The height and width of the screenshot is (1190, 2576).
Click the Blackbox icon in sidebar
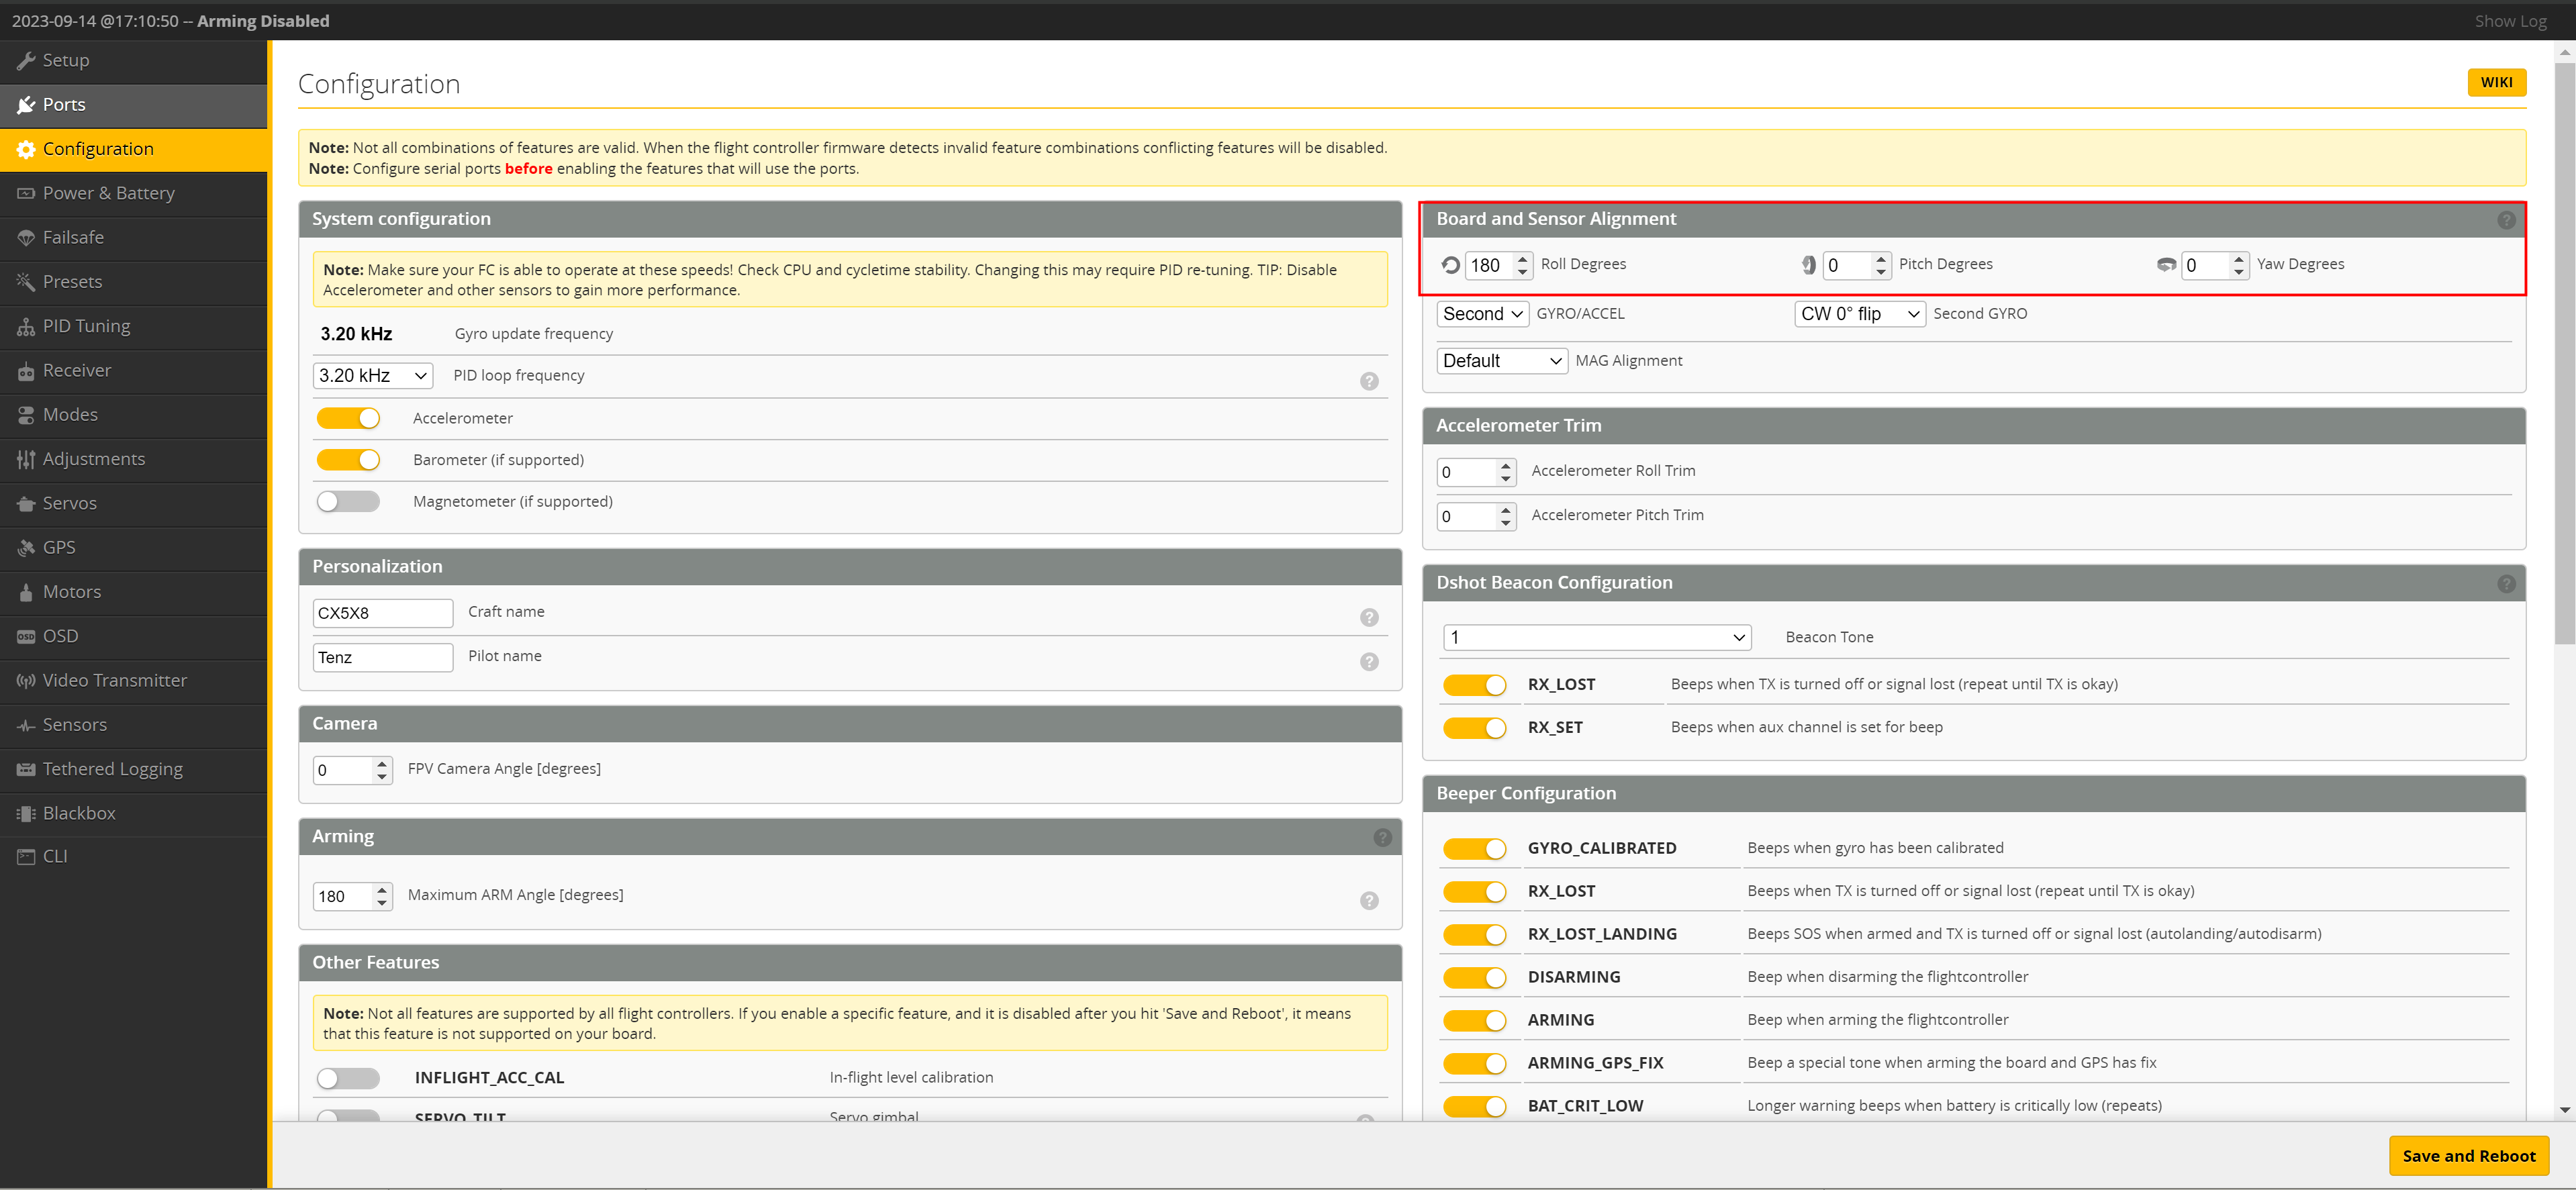click(26, 814)
